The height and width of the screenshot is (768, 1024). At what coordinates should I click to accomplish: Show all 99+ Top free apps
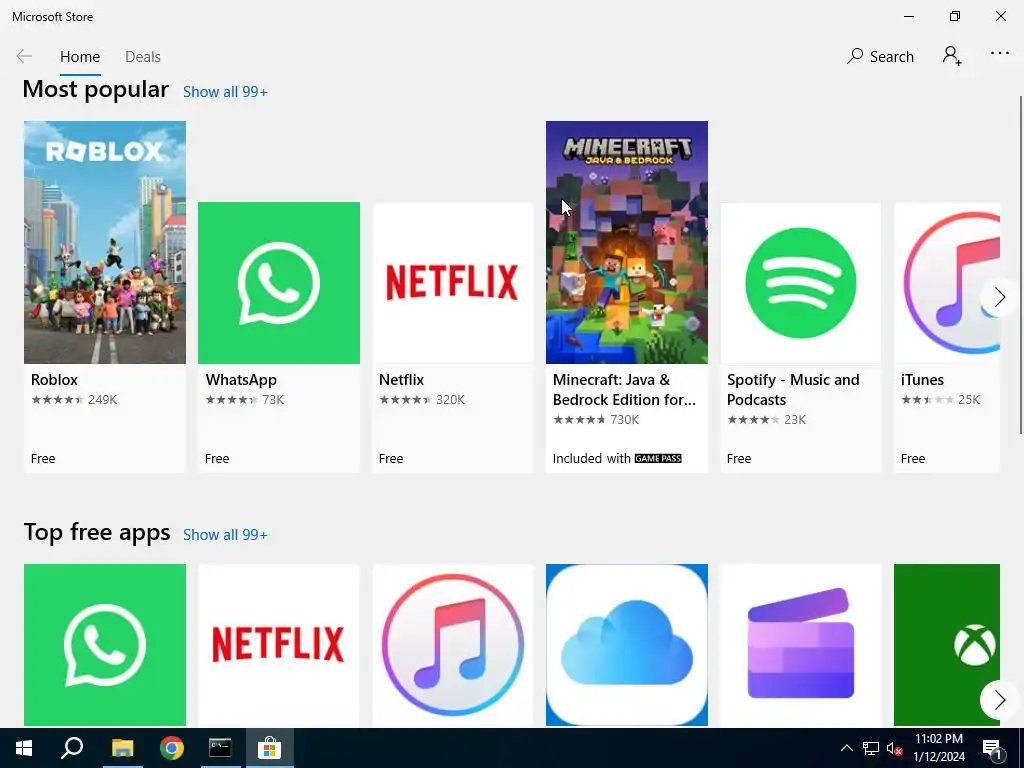pyautogui.click(x=225, y=535)
